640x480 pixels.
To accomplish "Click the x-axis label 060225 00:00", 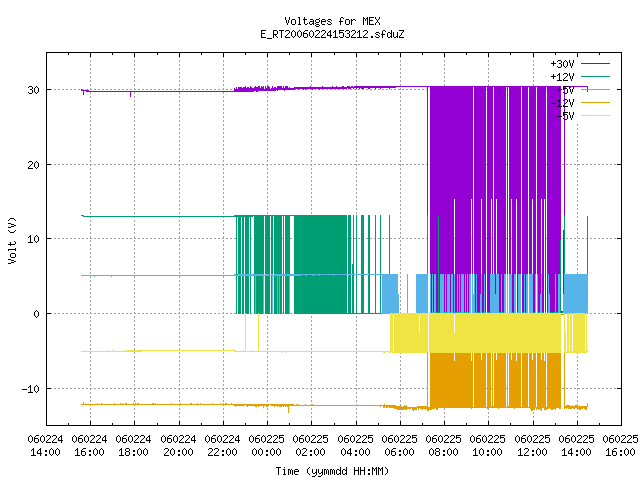I will coord(267,446).
